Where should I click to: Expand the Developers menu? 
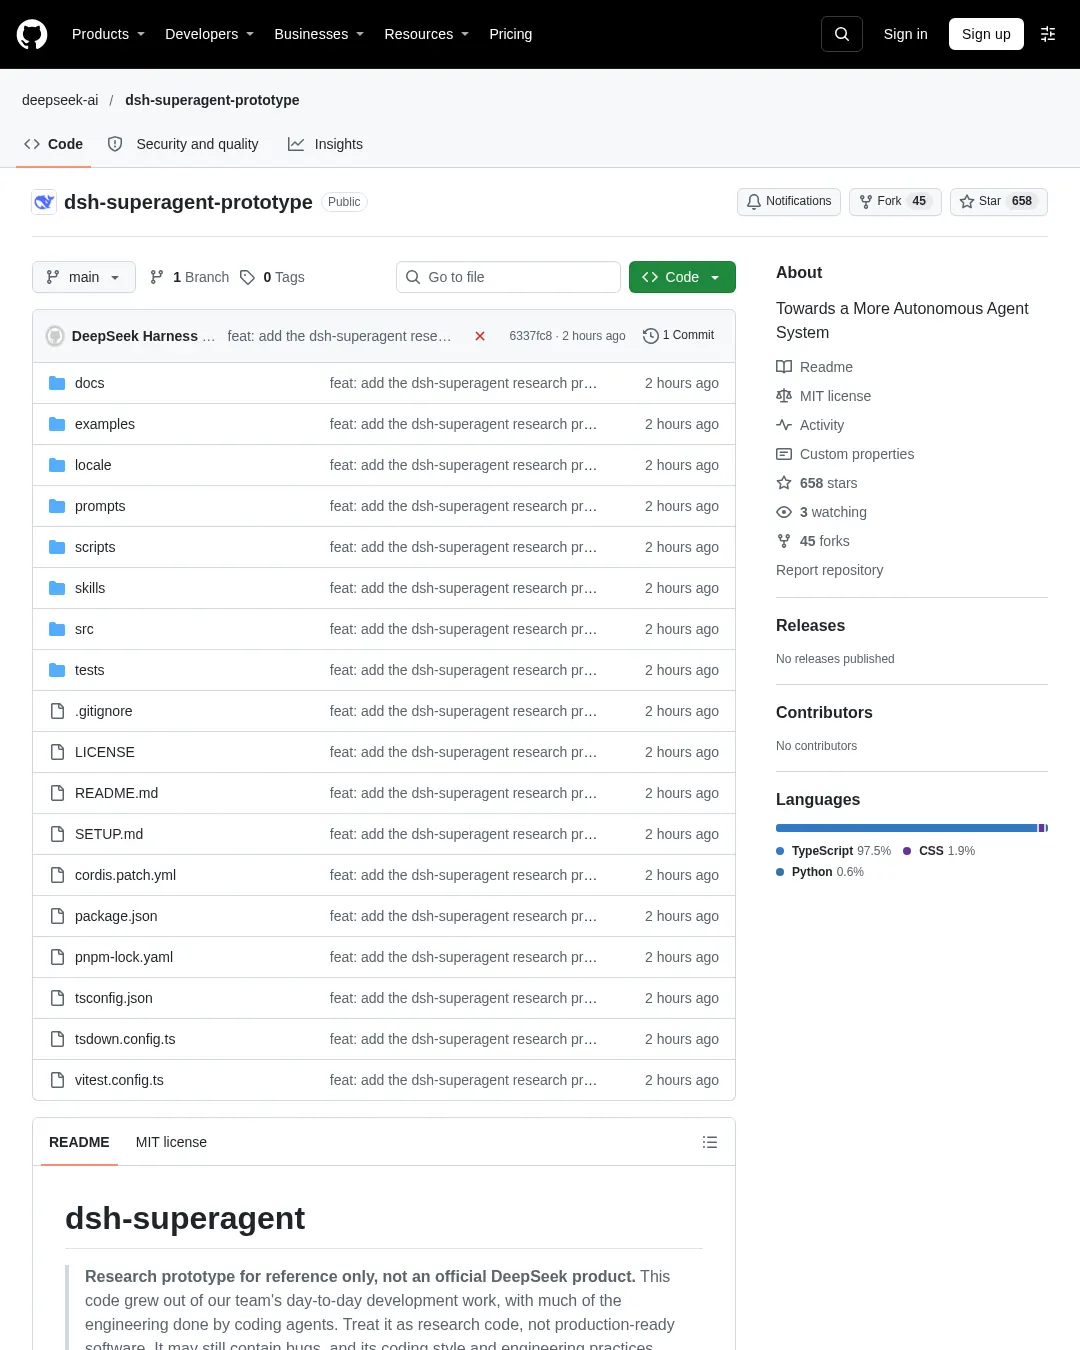(x=209, y=34)
